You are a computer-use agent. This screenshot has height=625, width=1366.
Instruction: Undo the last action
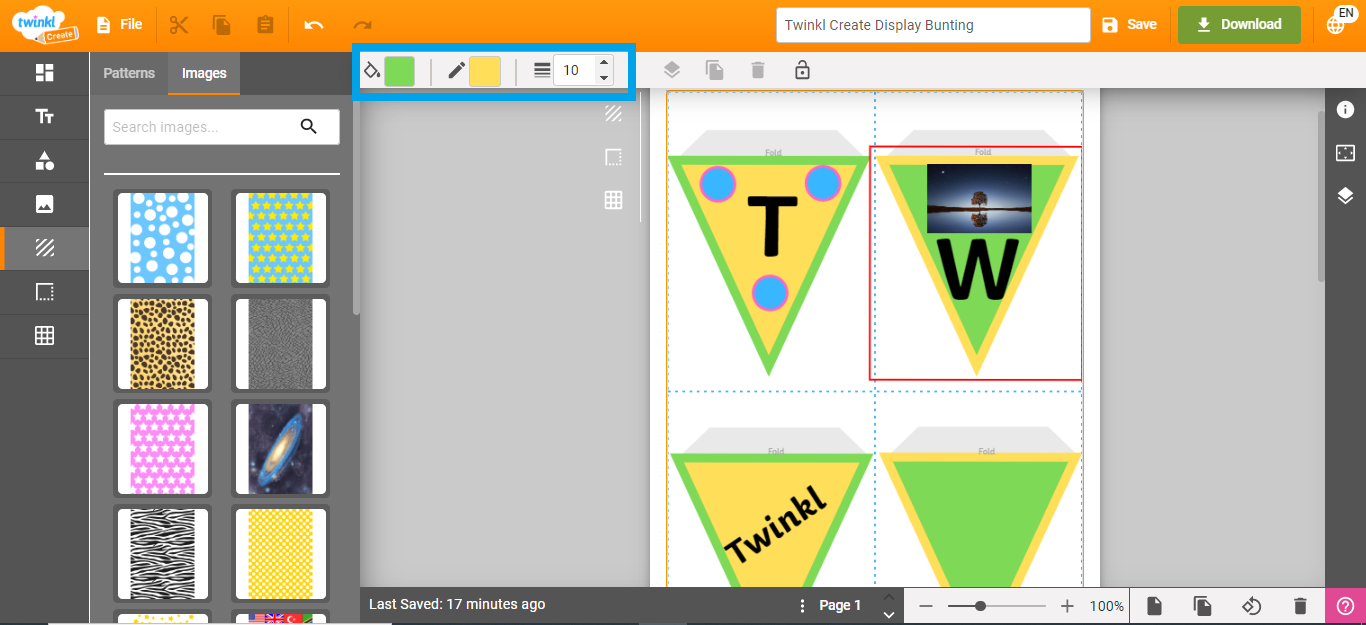click(x=314, y=25)
